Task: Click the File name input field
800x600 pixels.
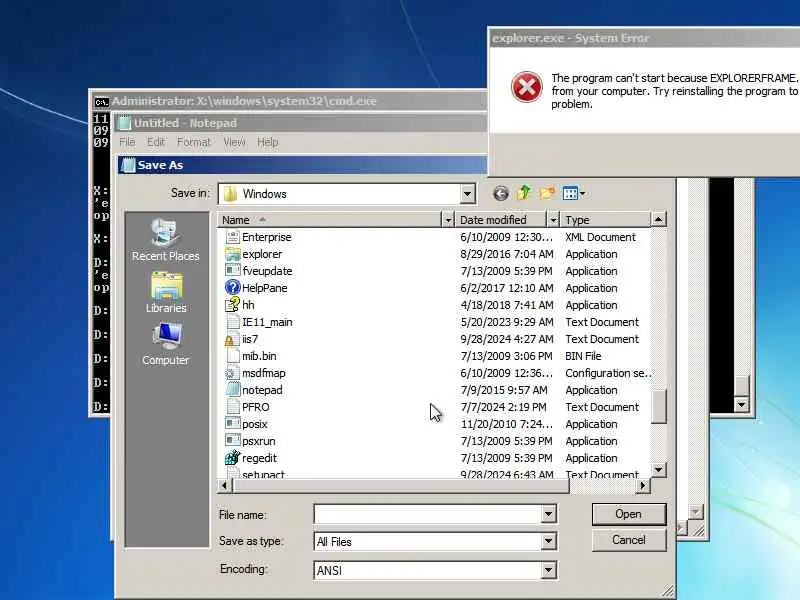Action: (x=428, y=514)
